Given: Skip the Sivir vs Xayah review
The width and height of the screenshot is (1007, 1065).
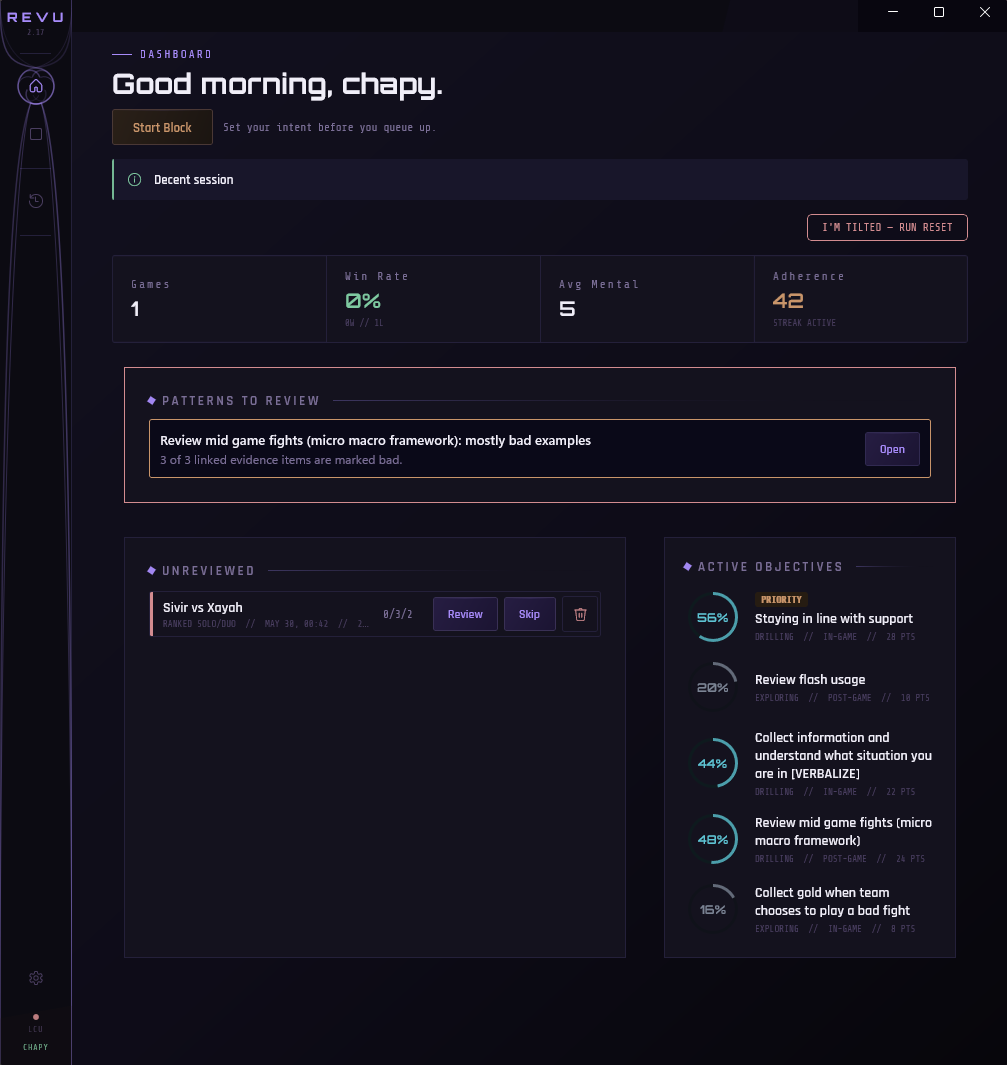Looking at the screenshot, I should tap(529, 614).
